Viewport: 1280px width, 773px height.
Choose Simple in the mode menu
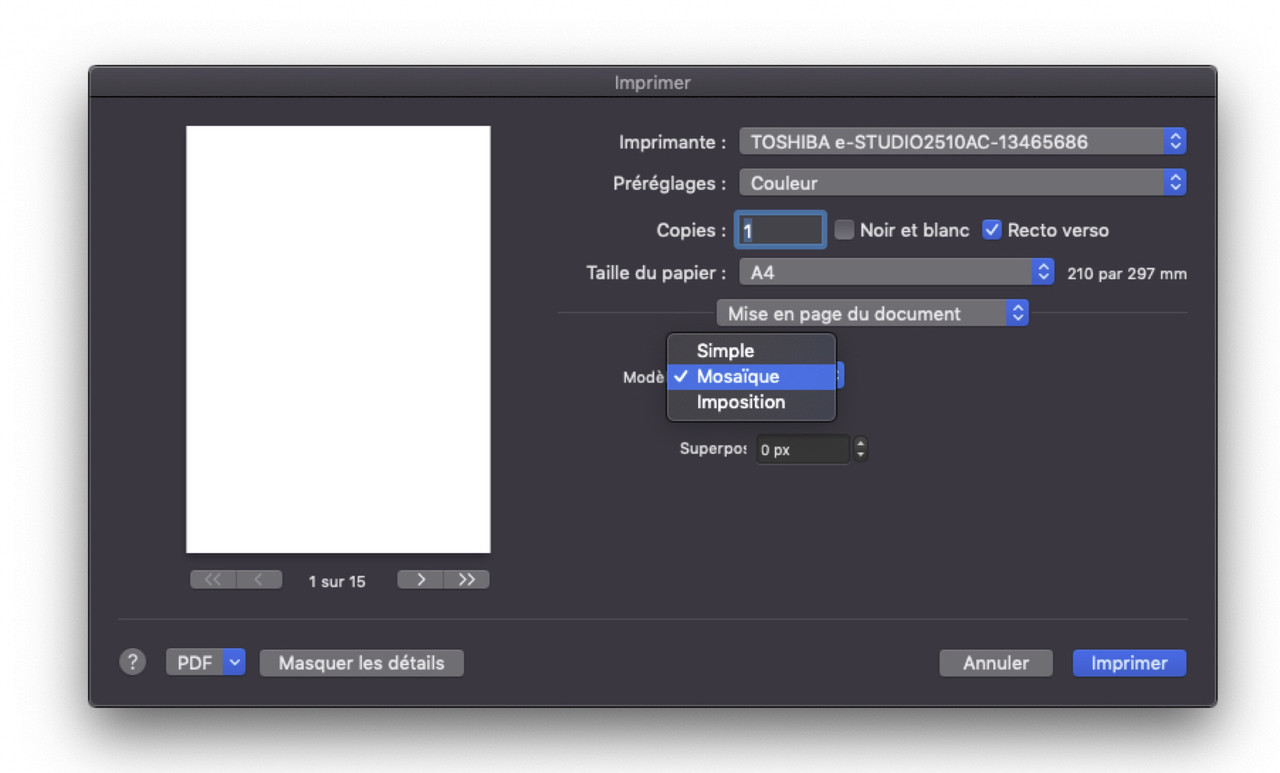coord(751,351)
